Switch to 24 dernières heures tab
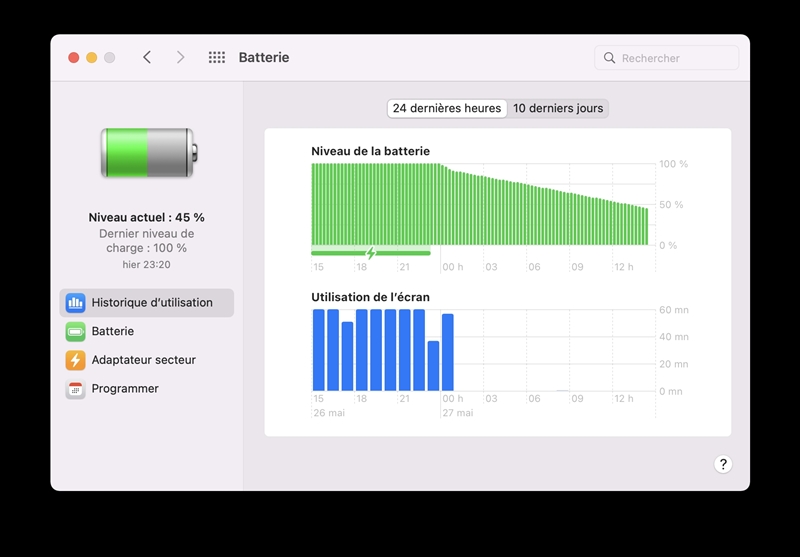Screen dimensions: 800x557 447,108
